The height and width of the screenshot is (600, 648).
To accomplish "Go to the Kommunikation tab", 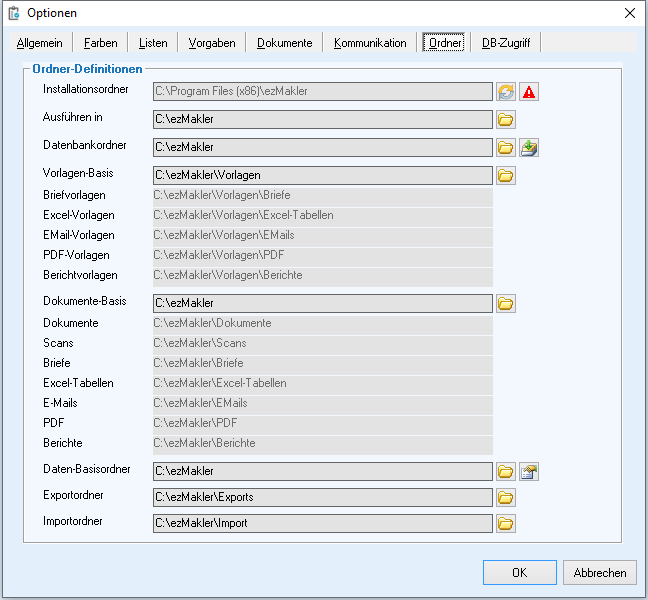I will (x=370, y=43).
